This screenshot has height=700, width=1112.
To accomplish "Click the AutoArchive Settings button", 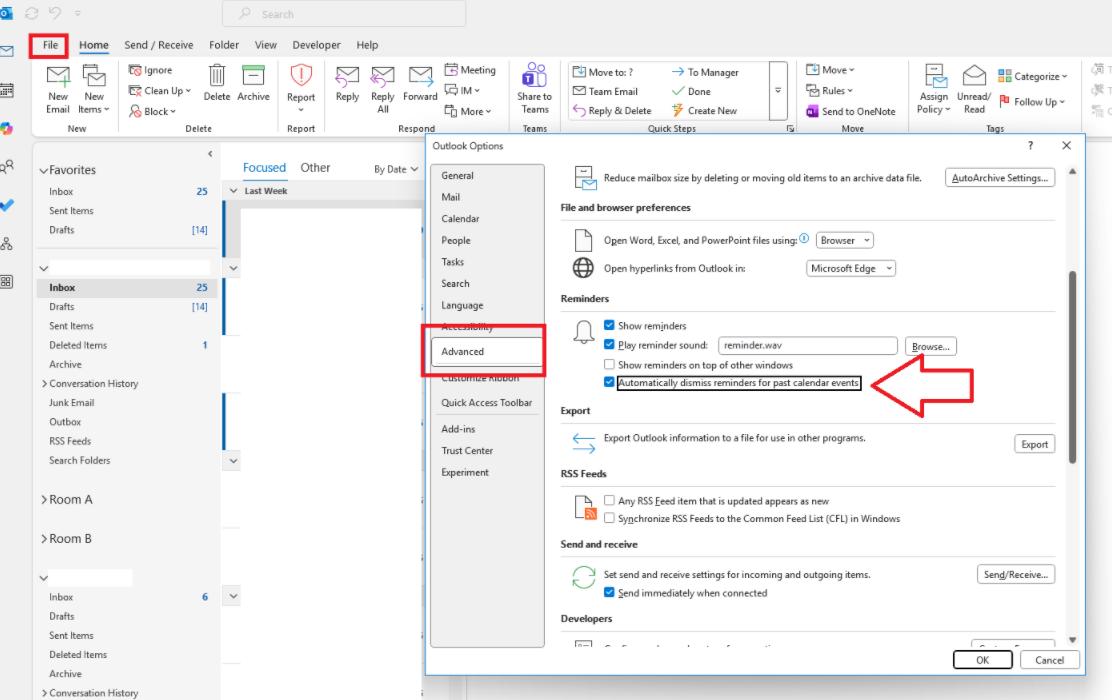I will coord(1000,178).
